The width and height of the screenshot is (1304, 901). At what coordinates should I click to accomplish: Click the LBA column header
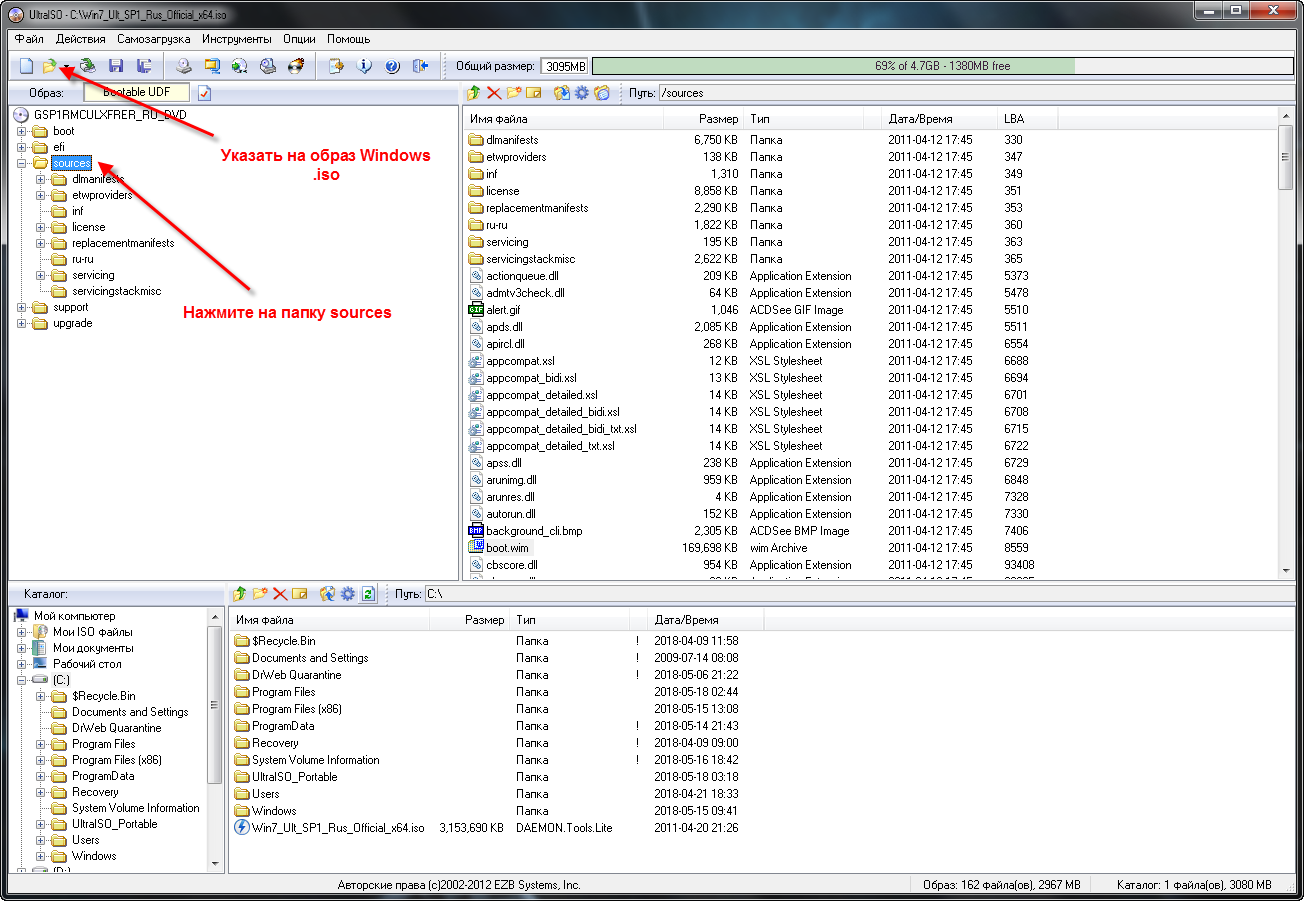coord(1027,119)
